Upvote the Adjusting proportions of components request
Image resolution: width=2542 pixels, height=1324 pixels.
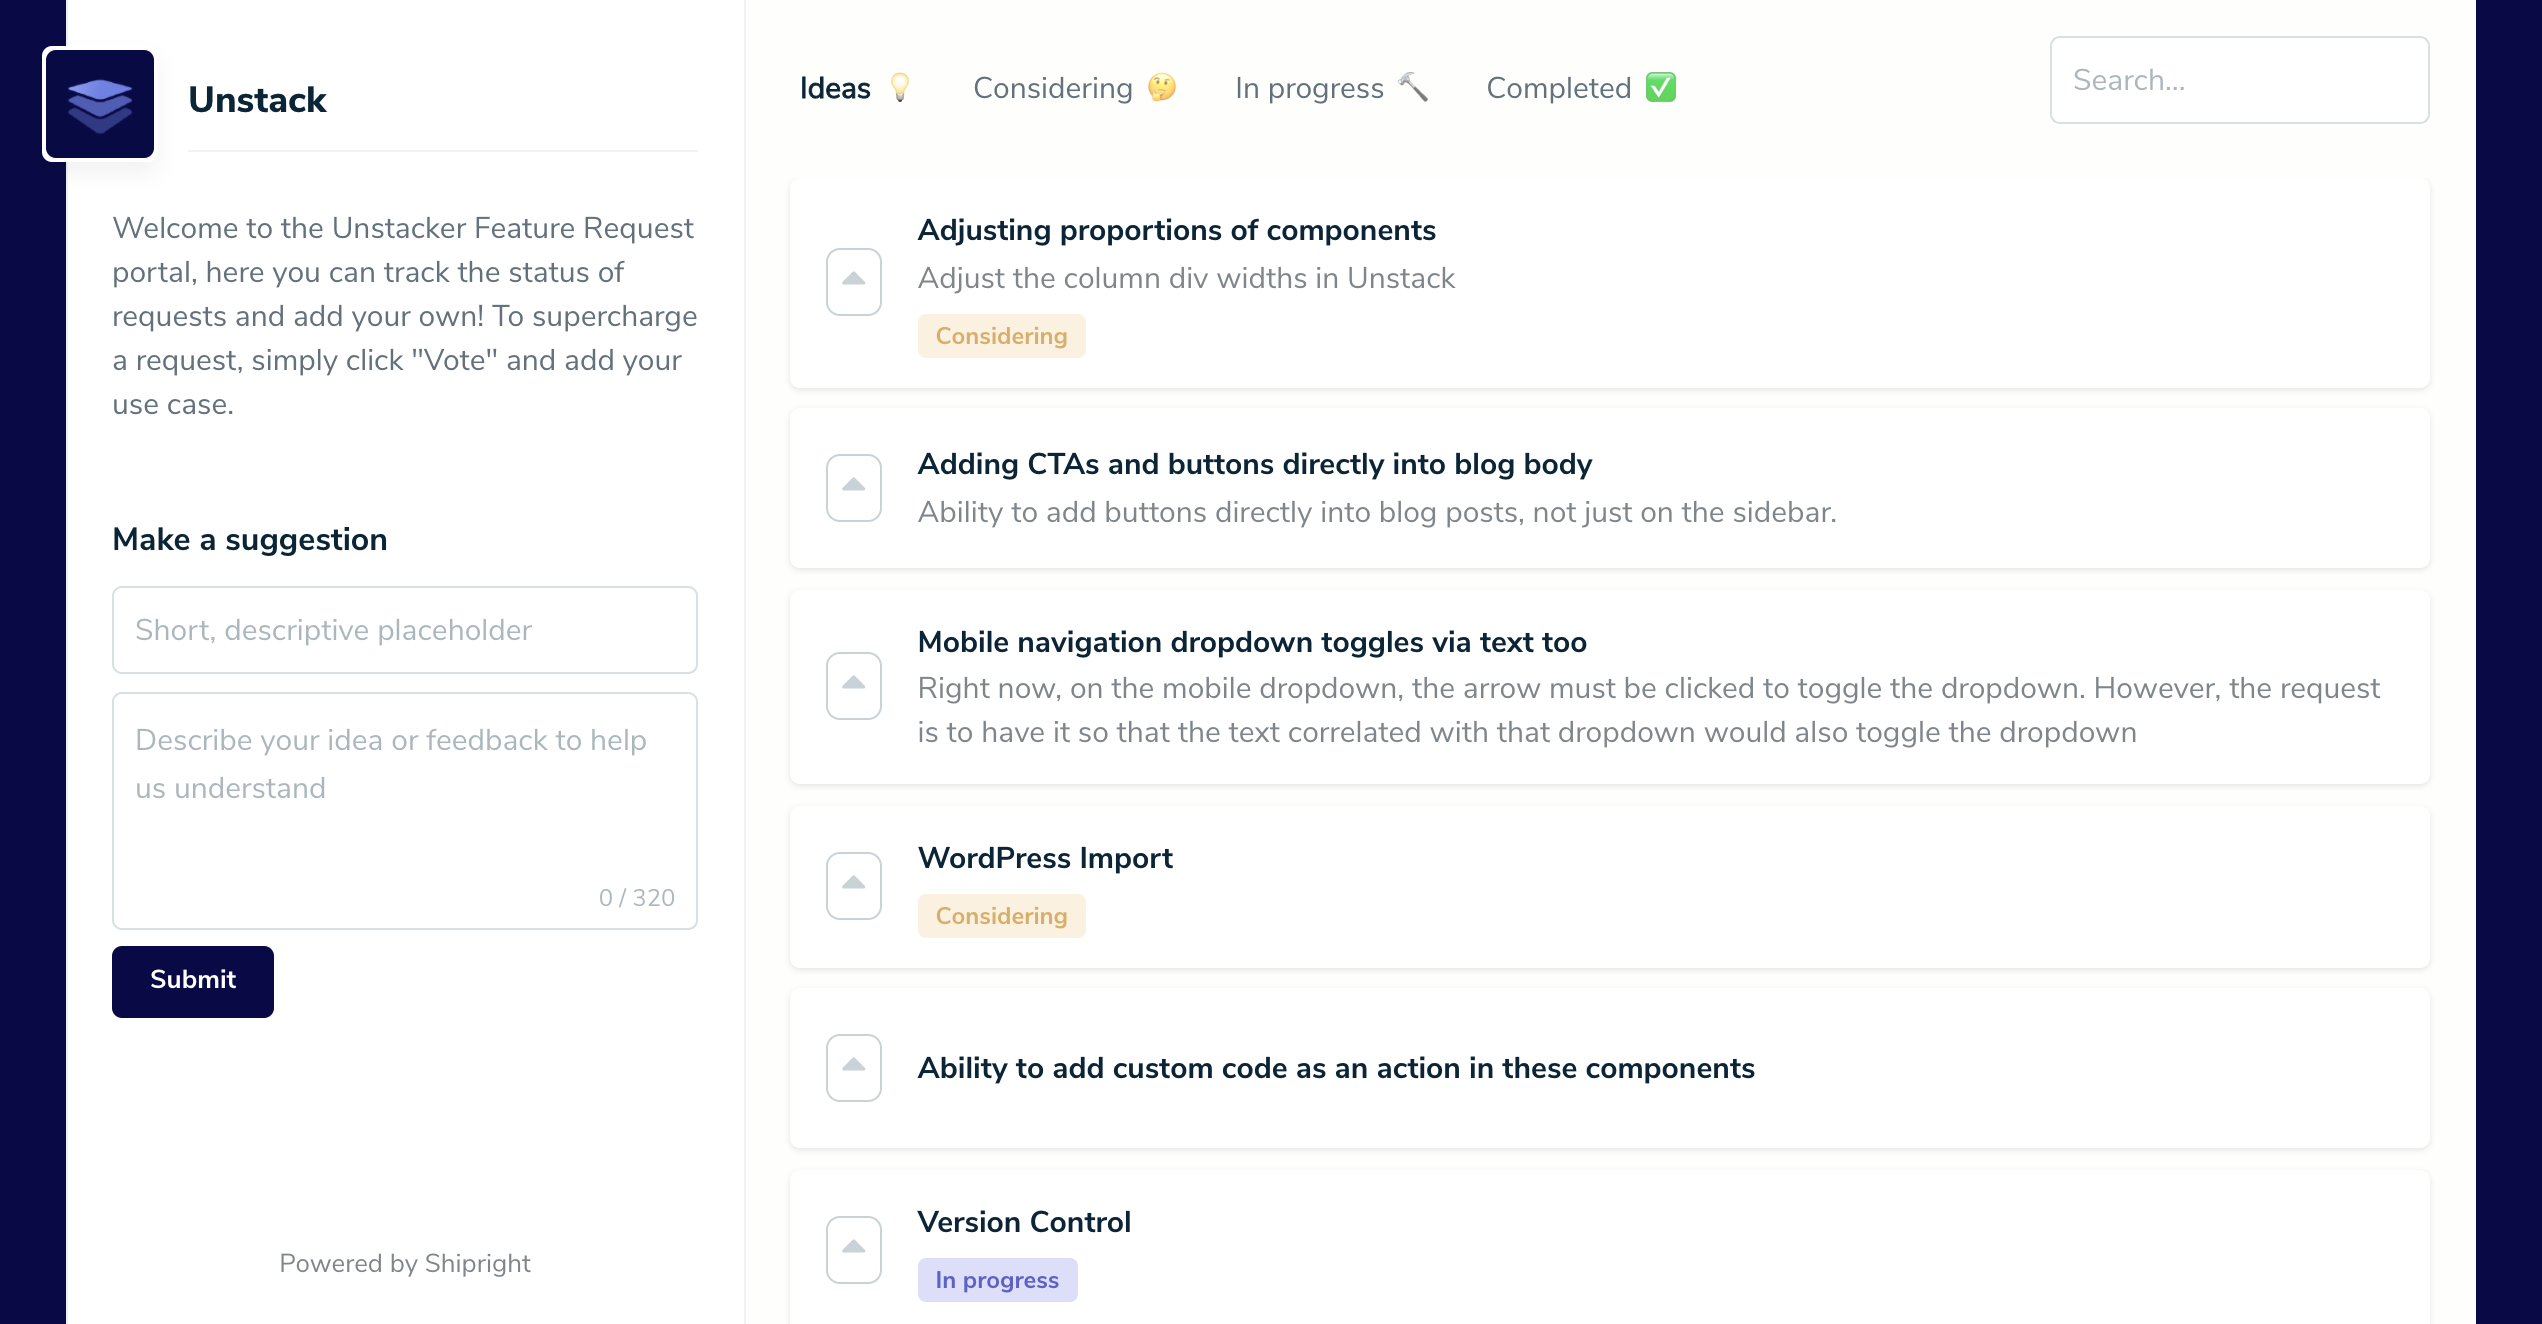(x=853, y=281)
